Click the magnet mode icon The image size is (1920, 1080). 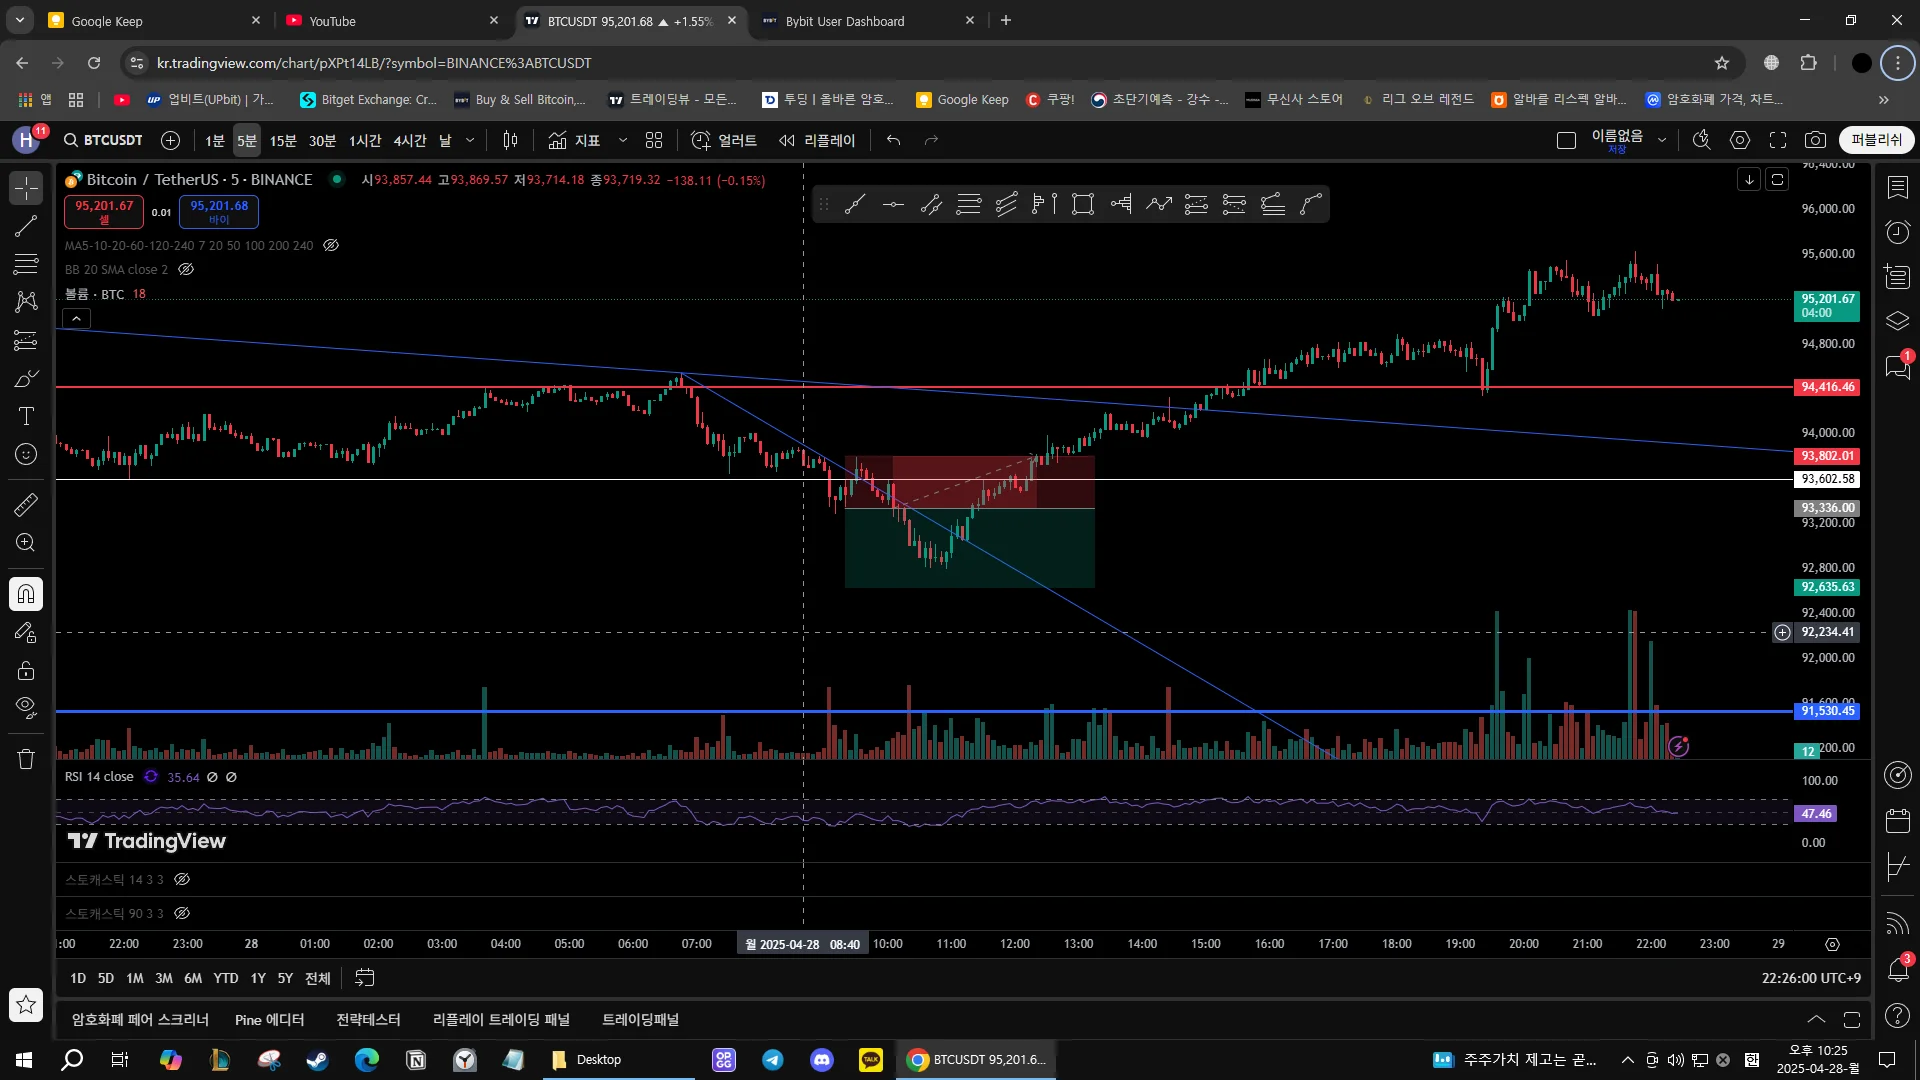pyautogui.click(x=26, y=595)
